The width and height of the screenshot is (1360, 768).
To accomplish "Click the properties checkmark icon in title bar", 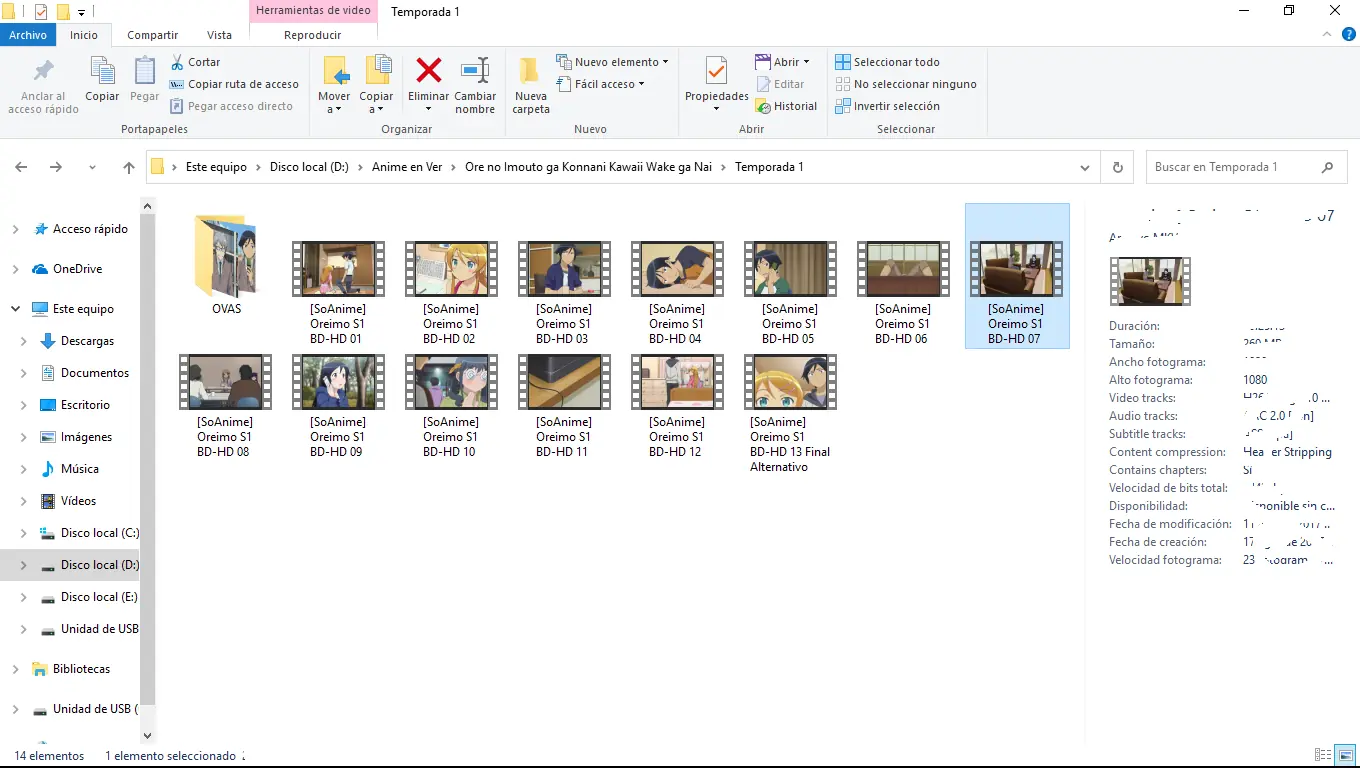I will pyautogui.click(x=41, y=12).
